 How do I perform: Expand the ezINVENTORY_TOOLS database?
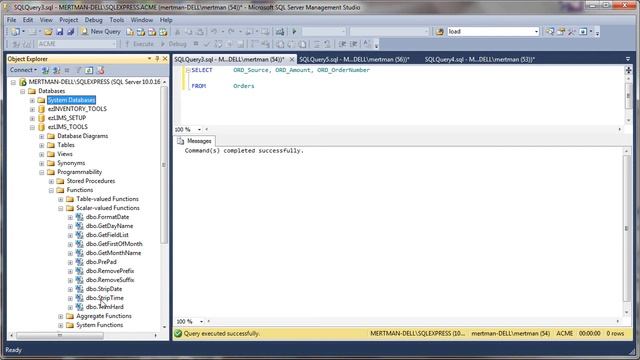tap(32, 109)
